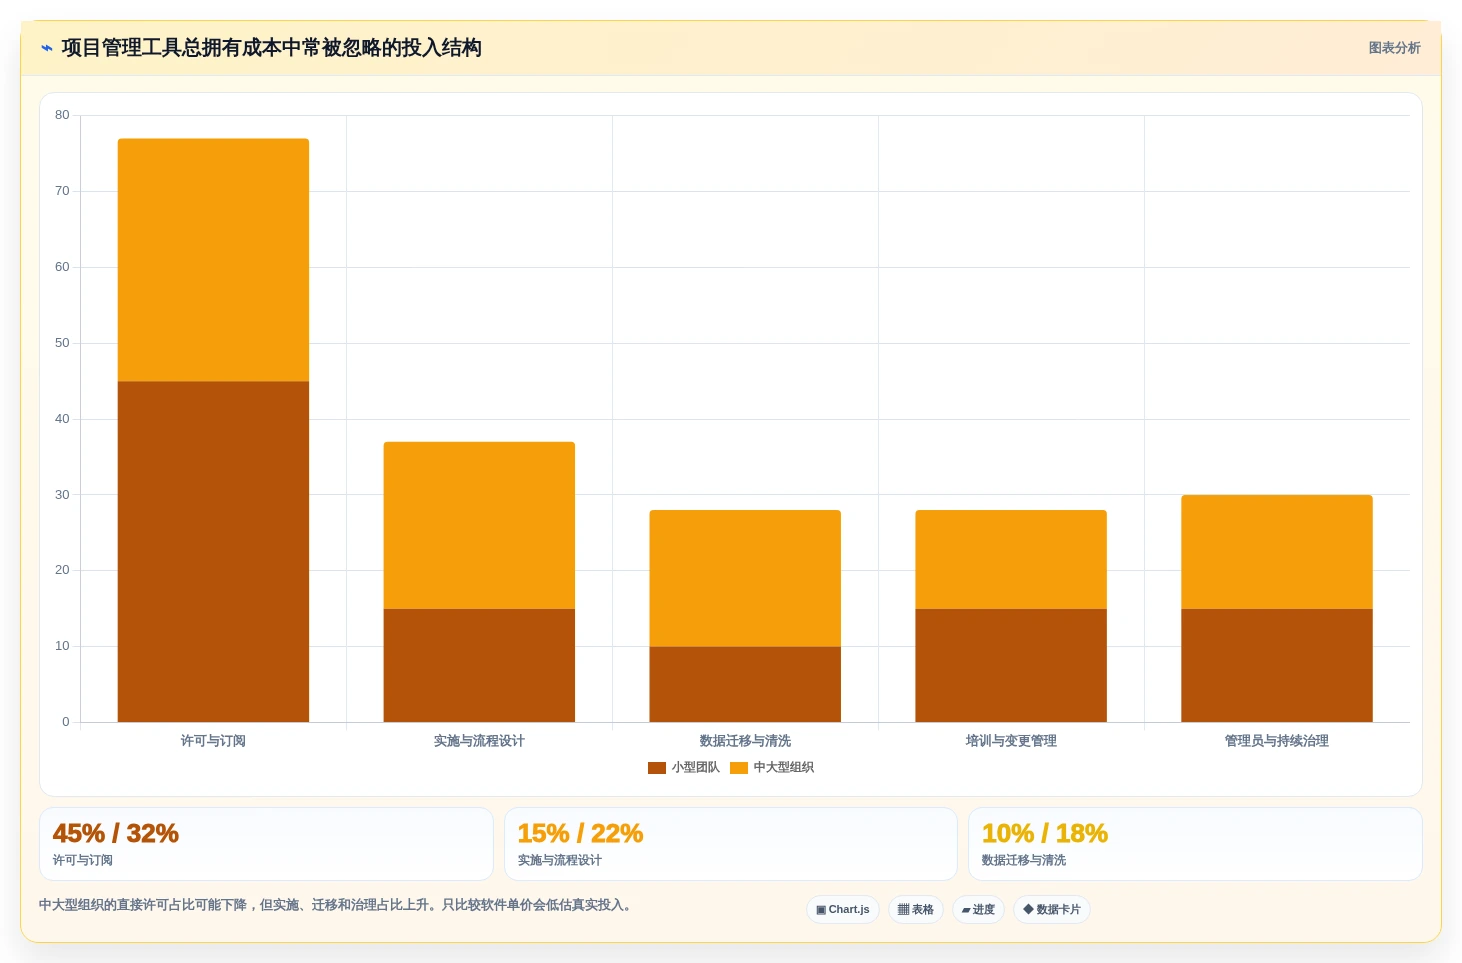The width and height of the screenshot is (1462, 963).
Task: Click the 许可与订阅 x-axis label
Action: click(213, 741)
